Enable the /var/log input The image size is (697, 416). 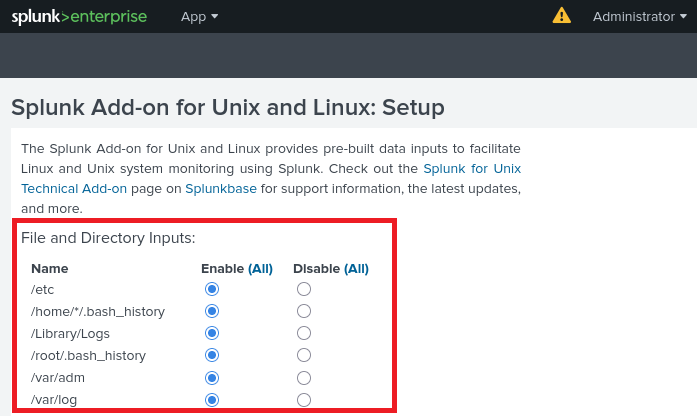click(211, 400)
